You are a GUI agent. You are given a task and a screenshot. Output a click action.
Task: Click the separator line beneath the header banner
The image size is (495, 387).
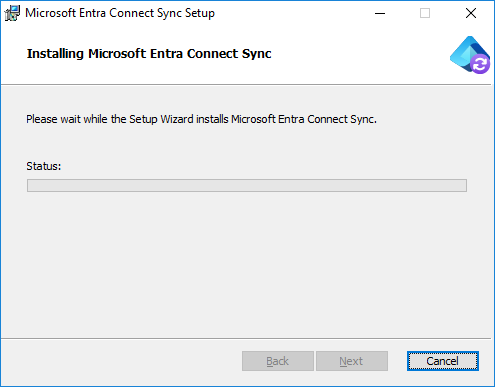(x=246, y=85)
